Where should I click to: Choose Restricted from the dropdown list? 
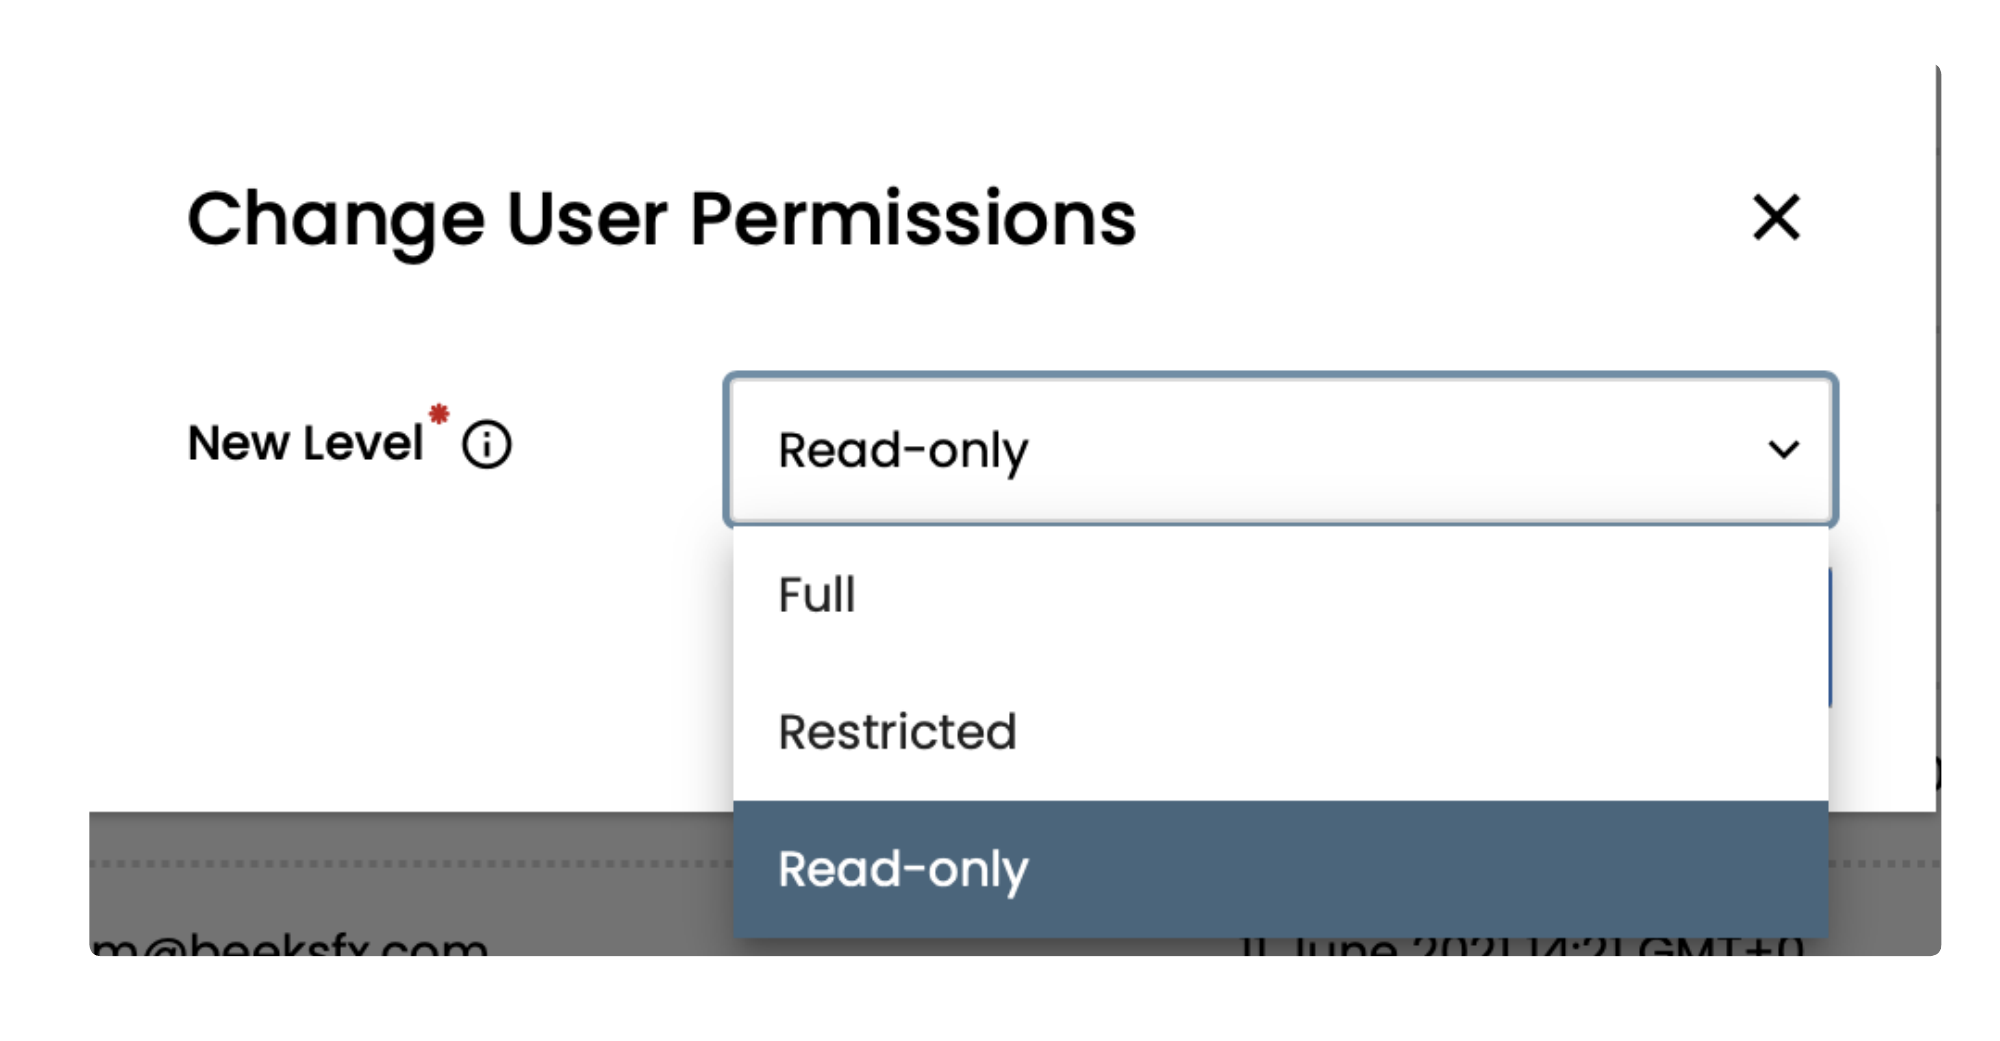pos(897,732)
